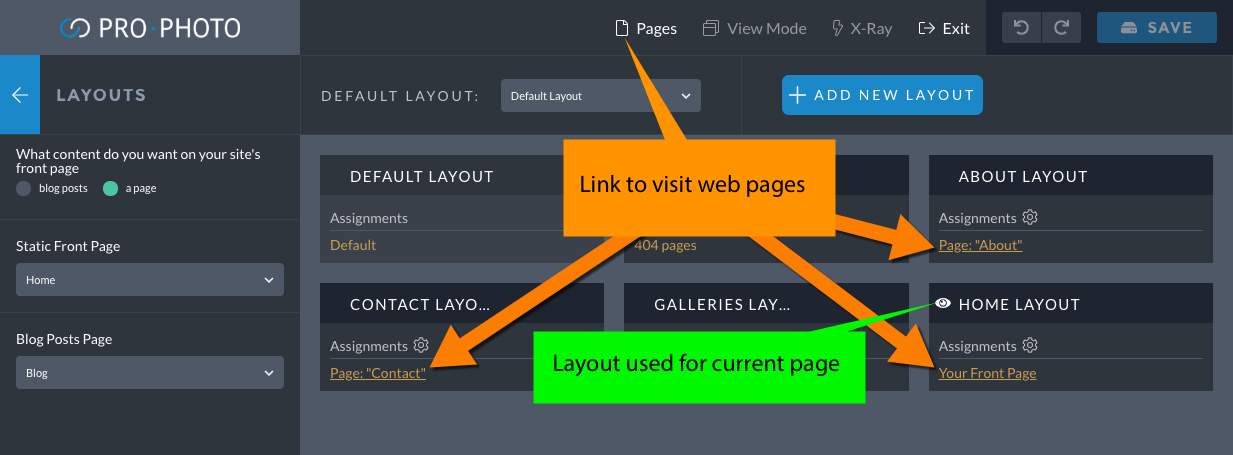
Task: Click the X-Ray lightning icon
Action: (838, 28)
